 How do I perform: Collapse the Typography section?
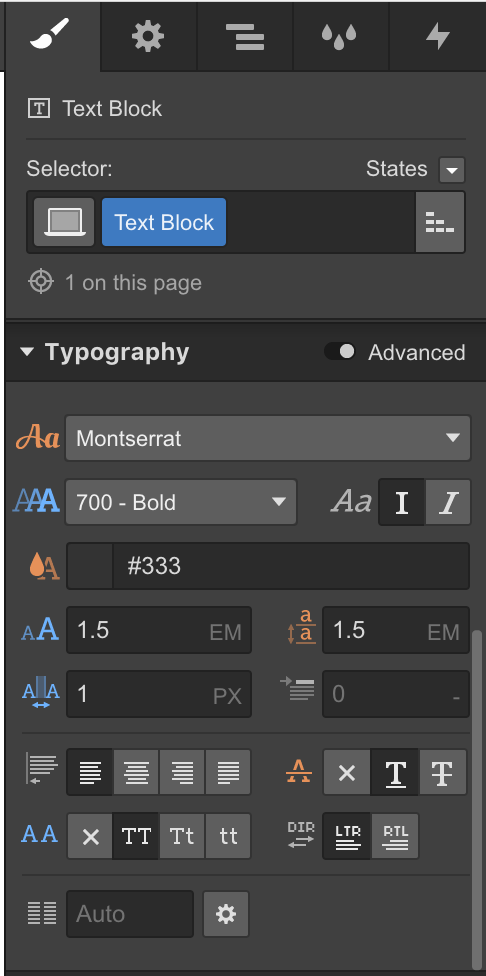[x=27, y=352]
